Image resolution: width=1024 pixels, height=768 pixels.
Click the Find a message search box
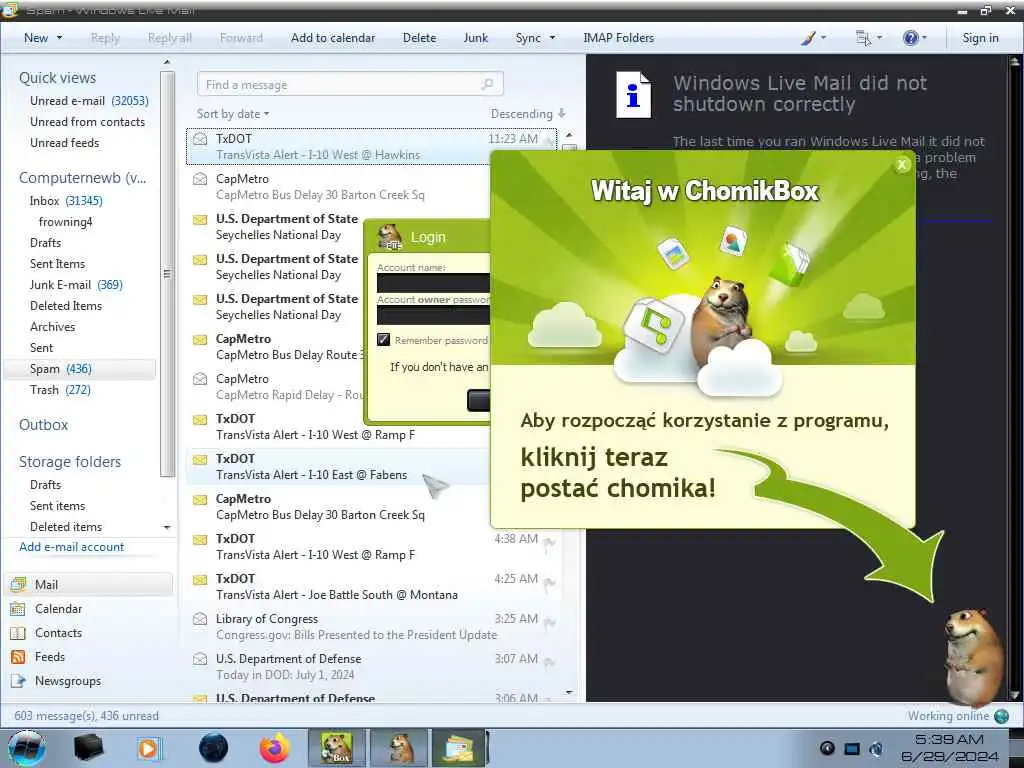(x=350, y=84)
